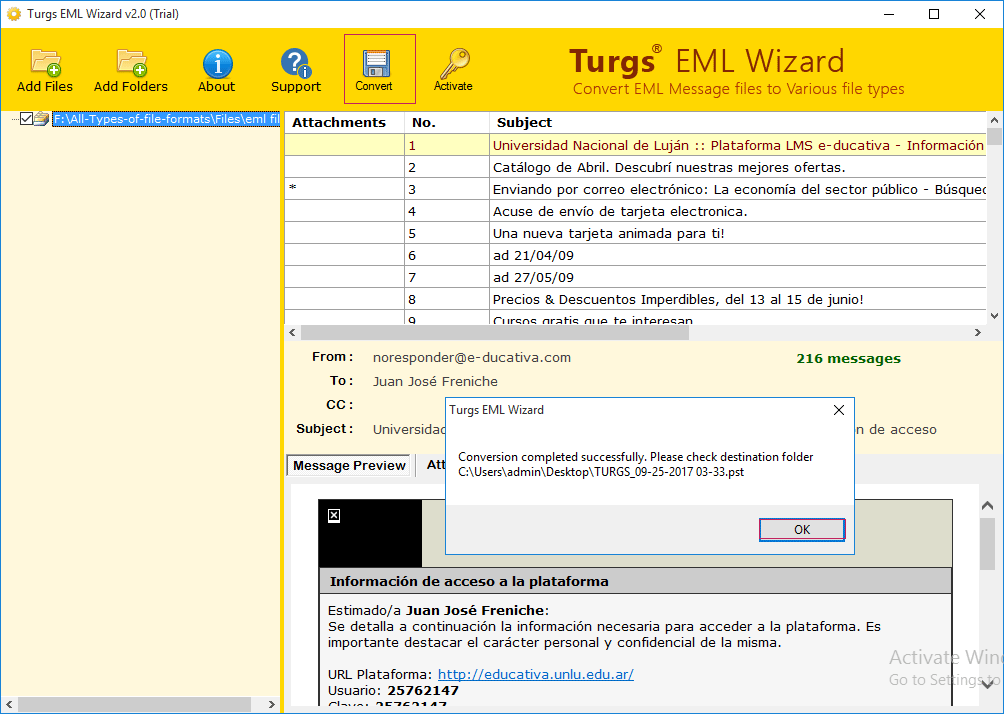
Task: Click the Activate key icon
Action: [x=453, y=70]
